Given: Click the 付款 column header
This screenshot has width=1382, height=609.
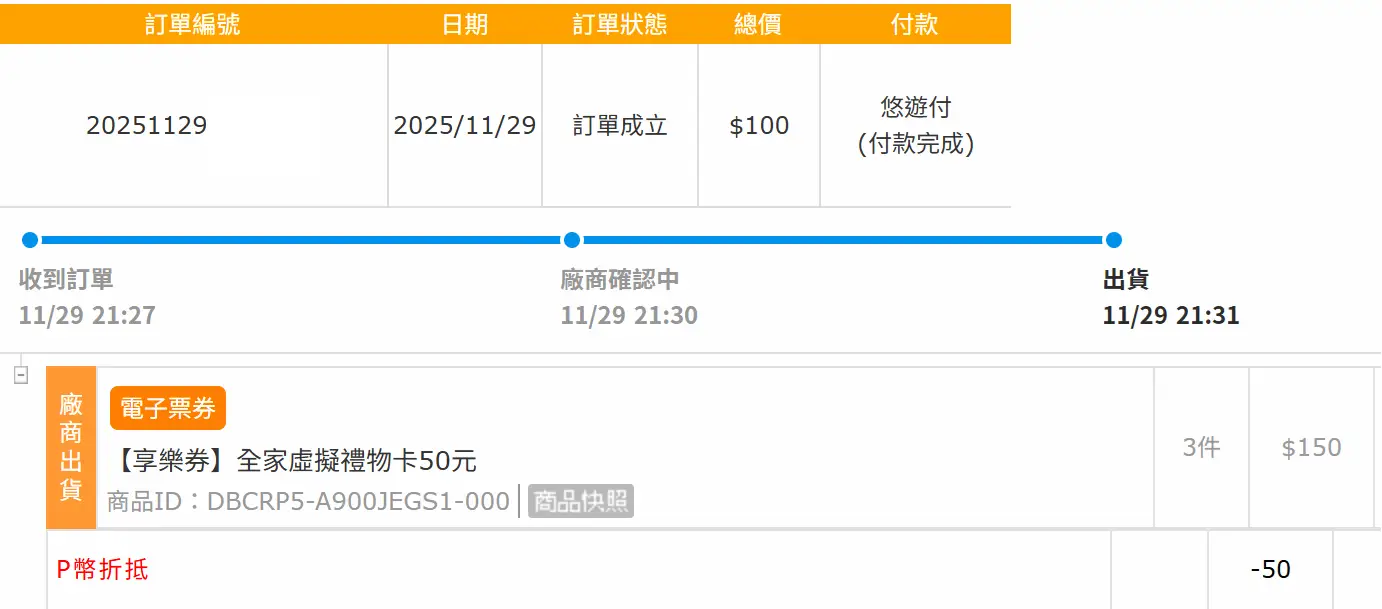Looking at the screenshot, I should pyautogui.click(x=915, y=24).
